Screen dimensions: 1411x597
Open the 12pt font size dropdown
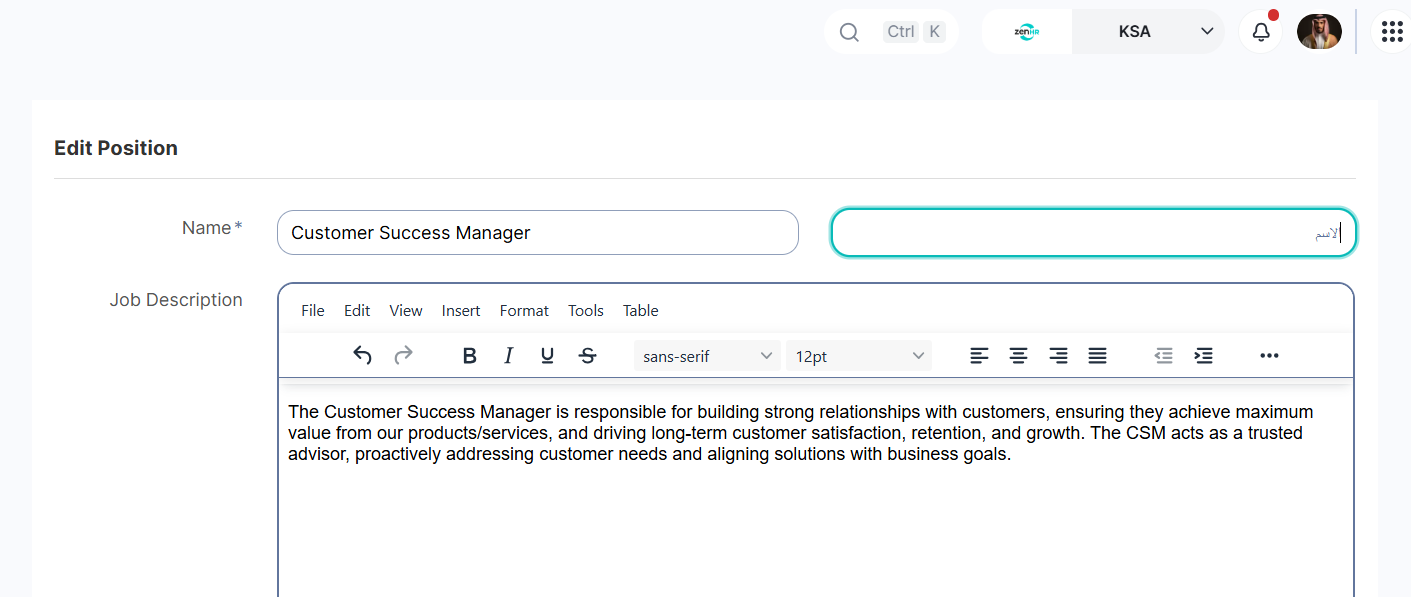click(x=859, y=356)
